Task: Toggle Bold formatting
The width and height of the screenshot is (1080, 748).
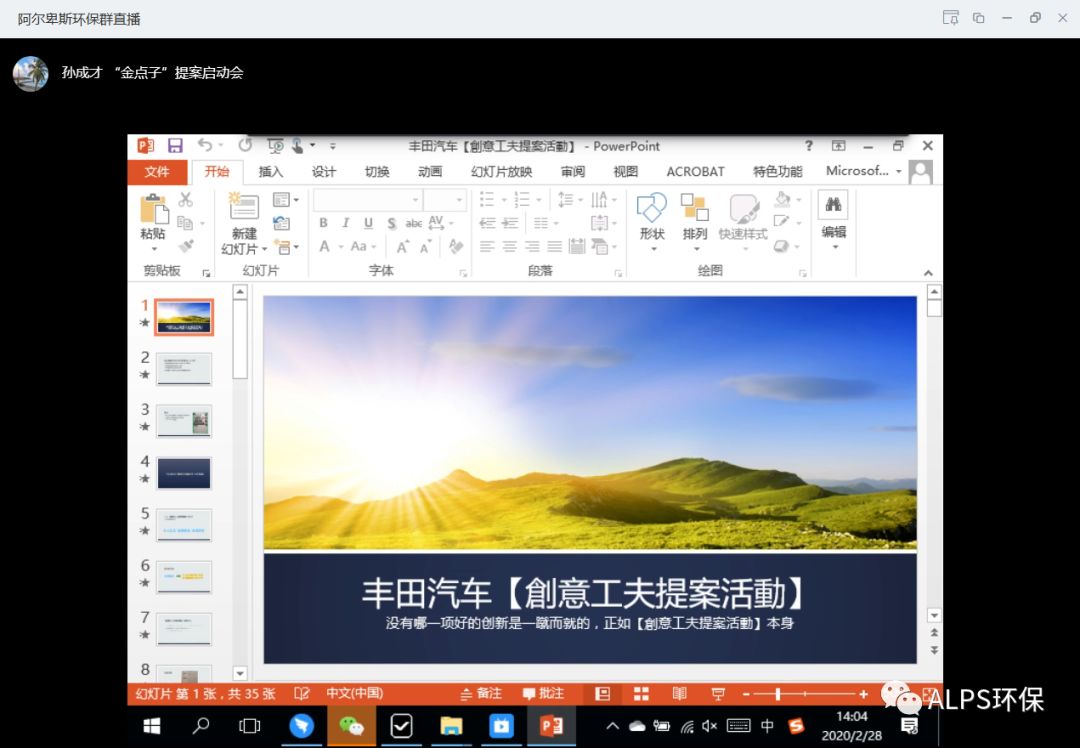Action: click(323, 223)
